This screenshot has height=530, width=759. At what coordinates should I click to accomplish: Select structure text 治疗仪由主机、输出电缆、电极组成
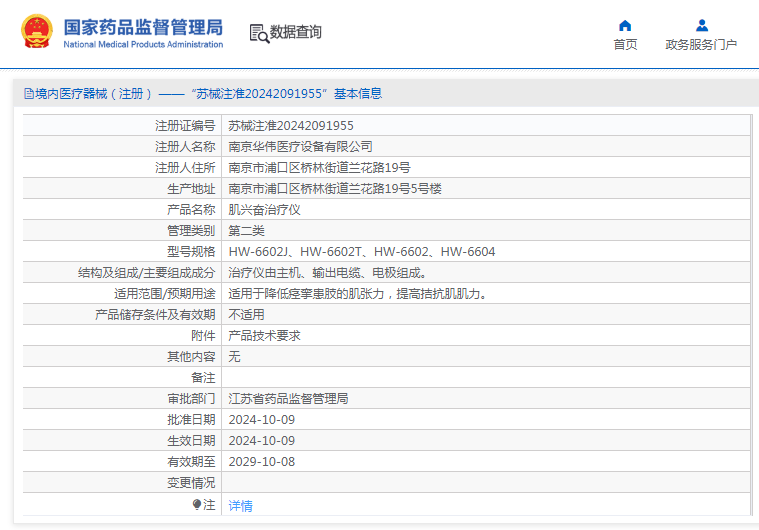pos(327,273)
